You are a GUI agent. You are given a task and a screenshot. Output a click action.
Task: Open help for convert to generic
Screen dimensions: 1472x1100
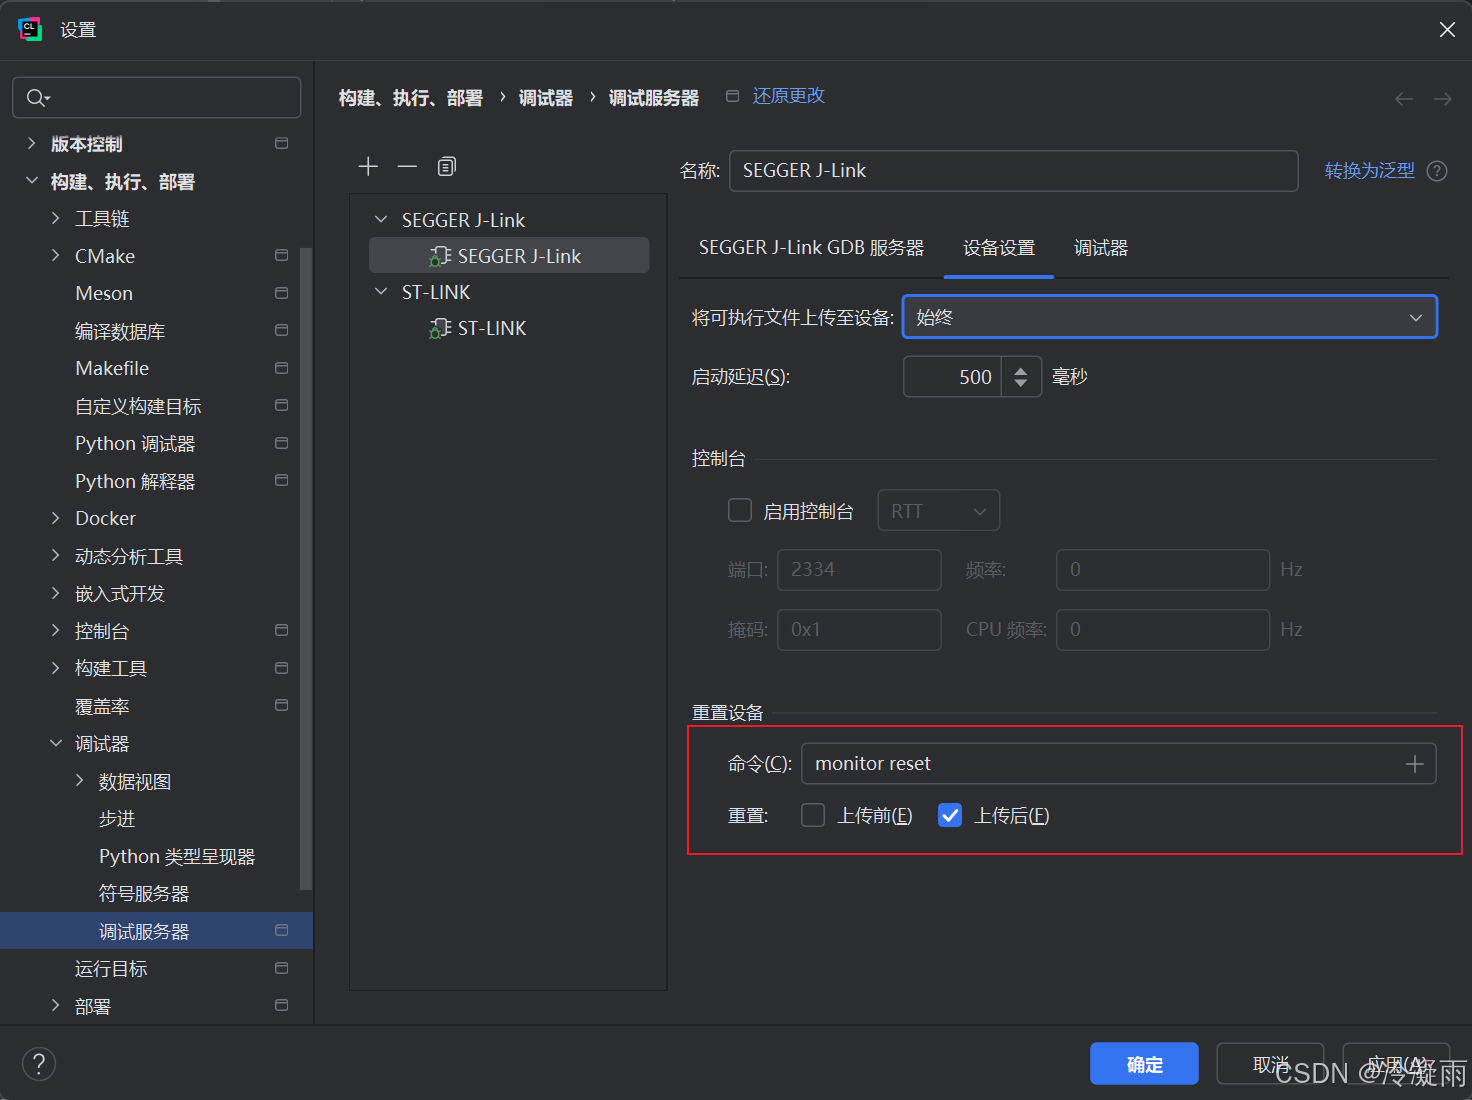click(x=1437, y=171)
